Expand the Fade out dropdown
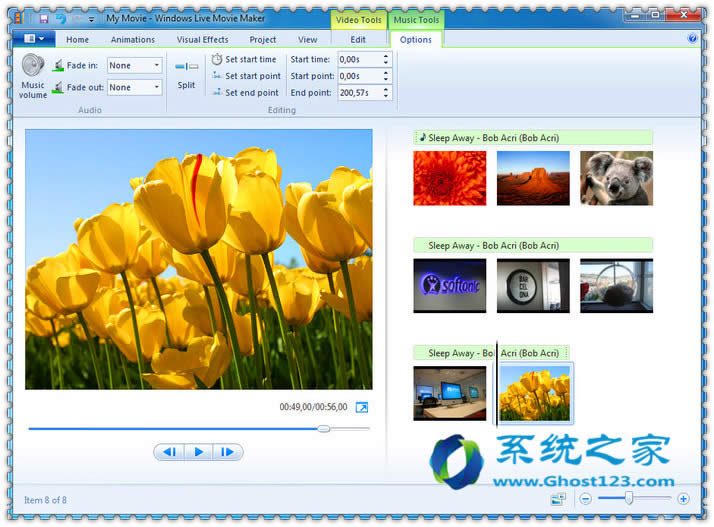Viewport: 714px width, 527px height. click(x=156, y=88)
